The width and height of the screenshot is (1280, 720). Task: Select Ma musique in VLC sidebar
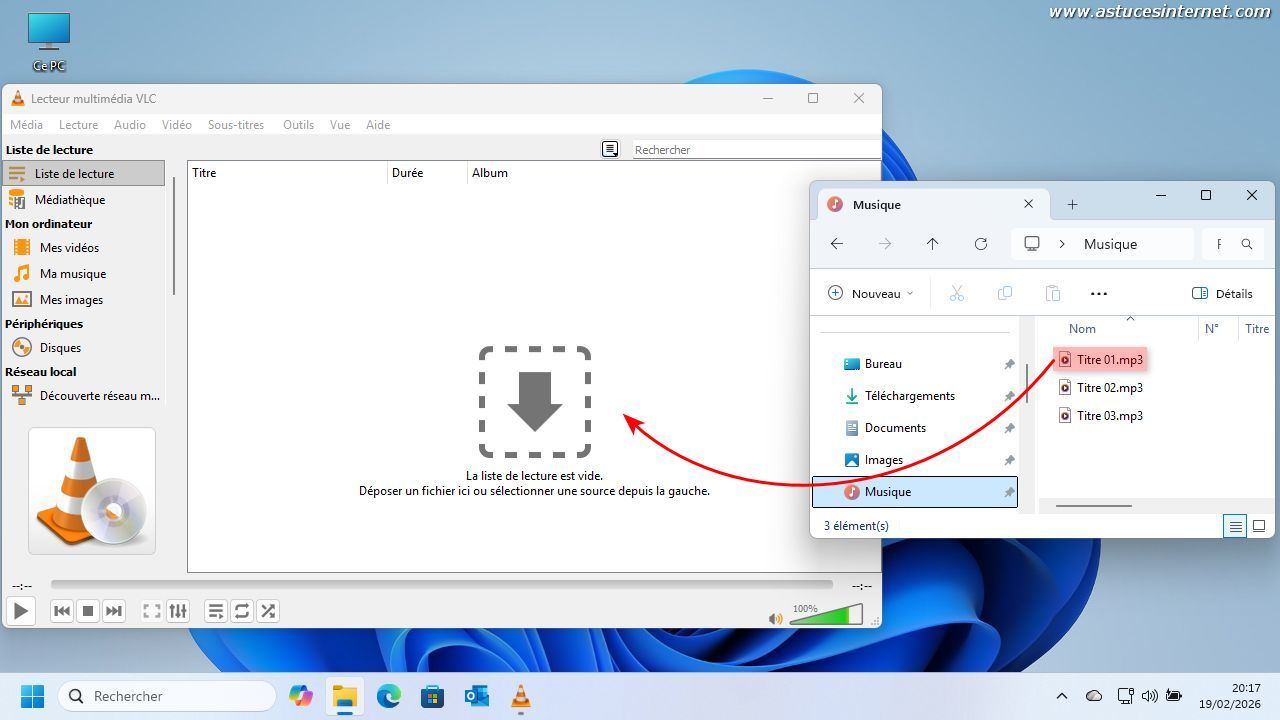(72, 274)
